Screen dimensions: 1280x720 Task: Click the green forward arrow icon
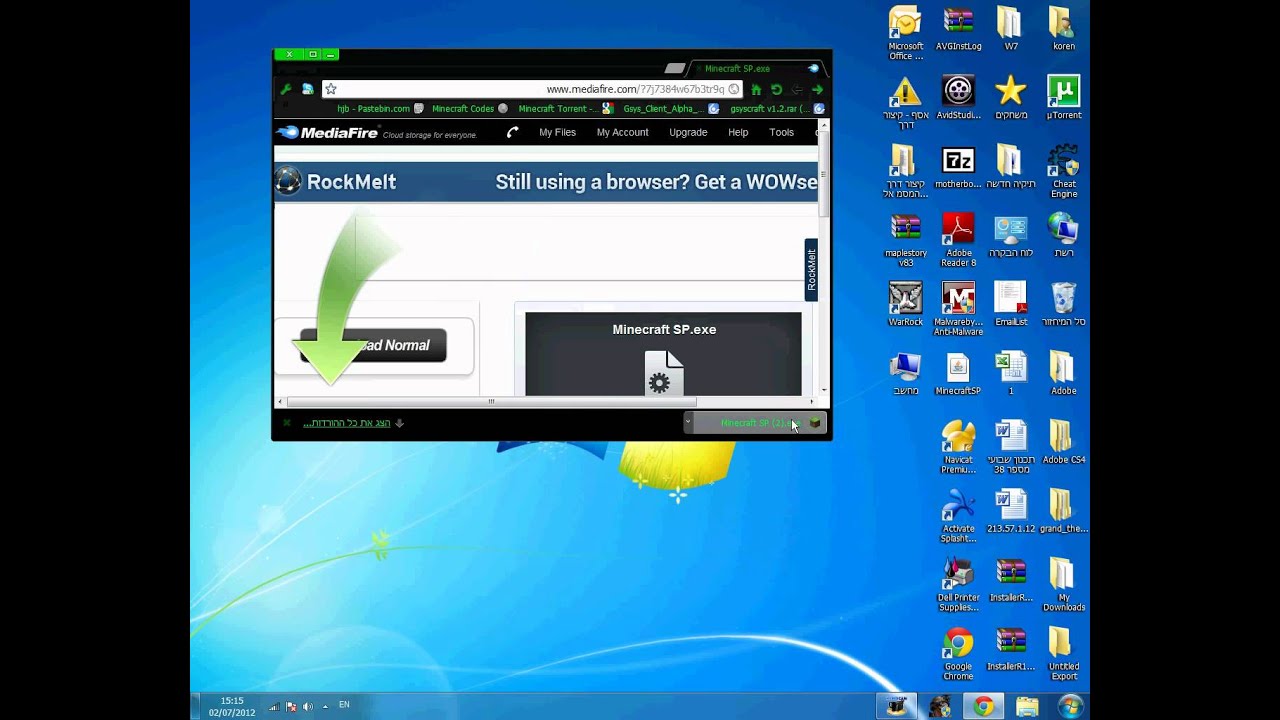click(817, 89)
